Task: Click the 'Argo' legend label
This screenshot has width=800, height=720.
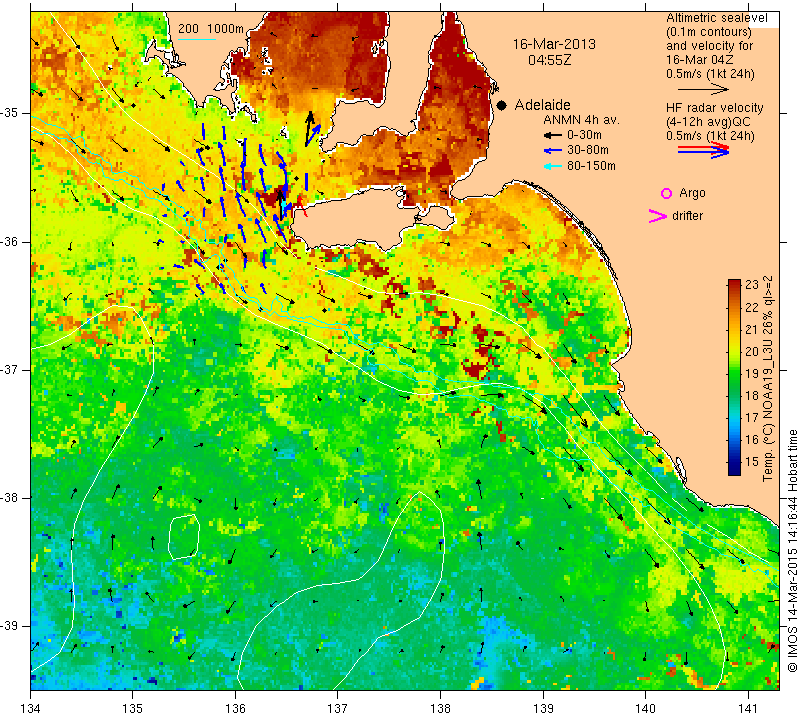Action: pos(692,193)
